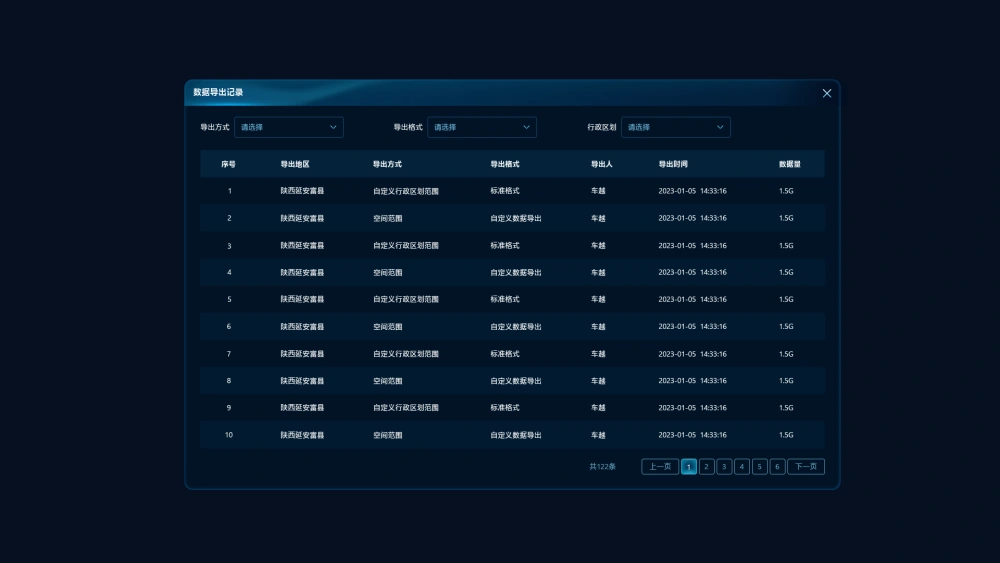Click the 导出地区 column header

tap(295, 164)
